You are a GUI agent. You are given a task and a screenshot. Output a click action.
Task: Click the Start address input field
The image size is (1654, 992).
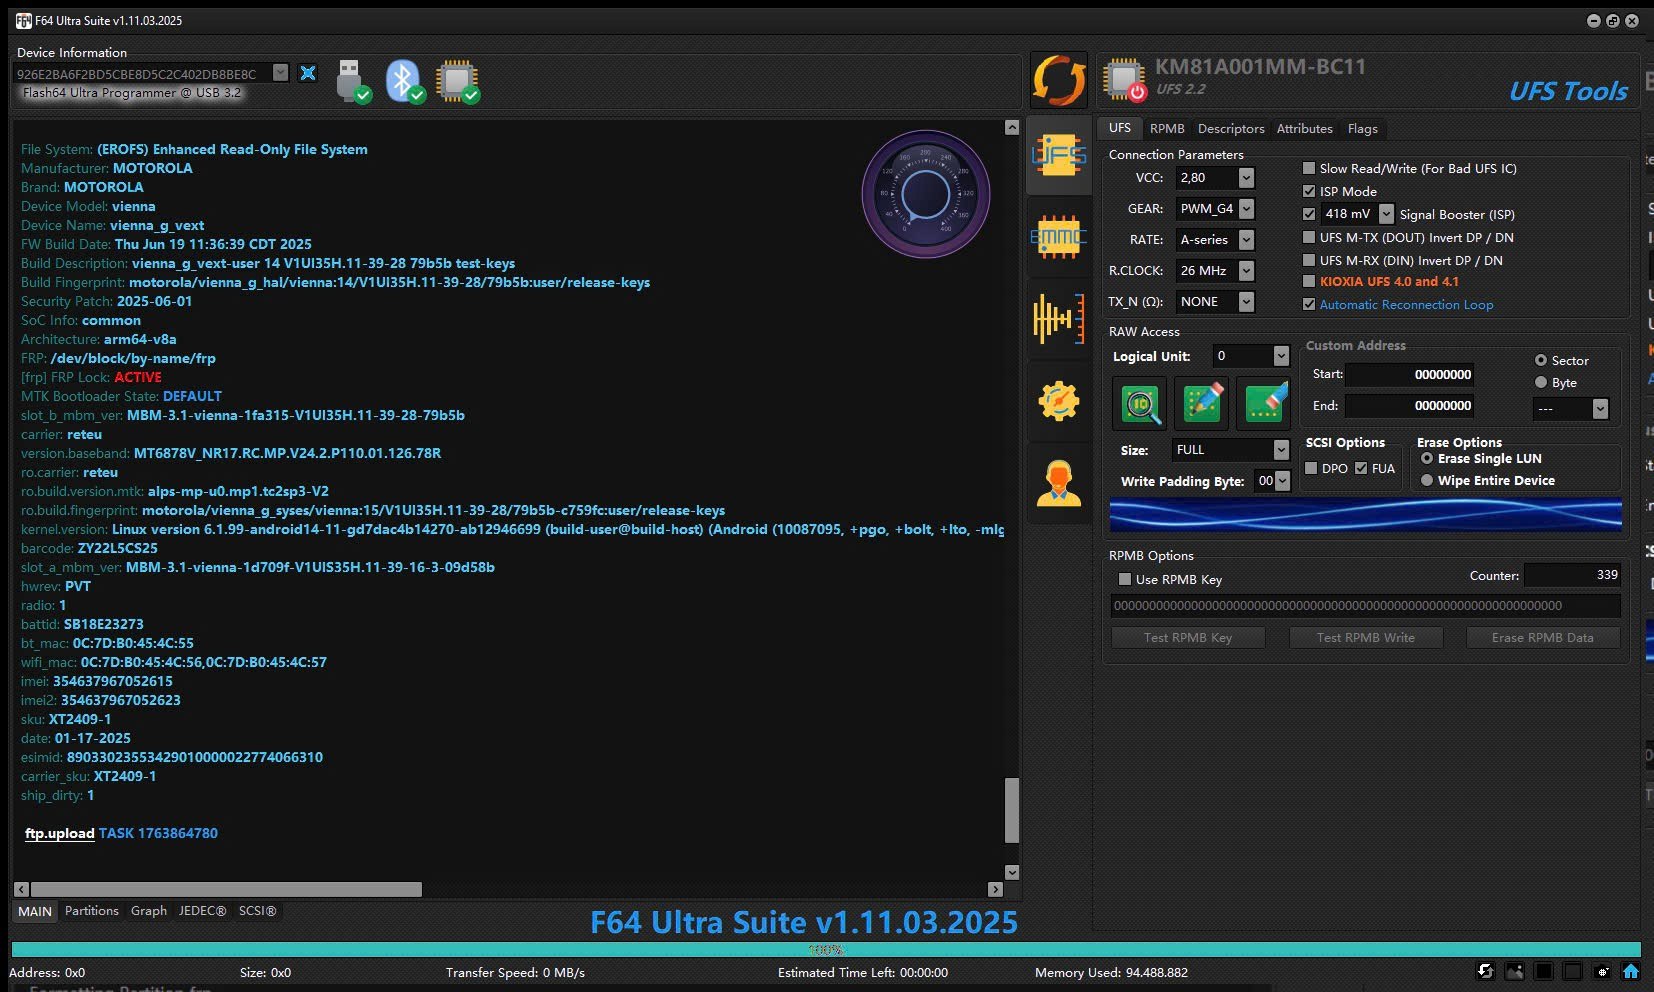point(1410,374)
